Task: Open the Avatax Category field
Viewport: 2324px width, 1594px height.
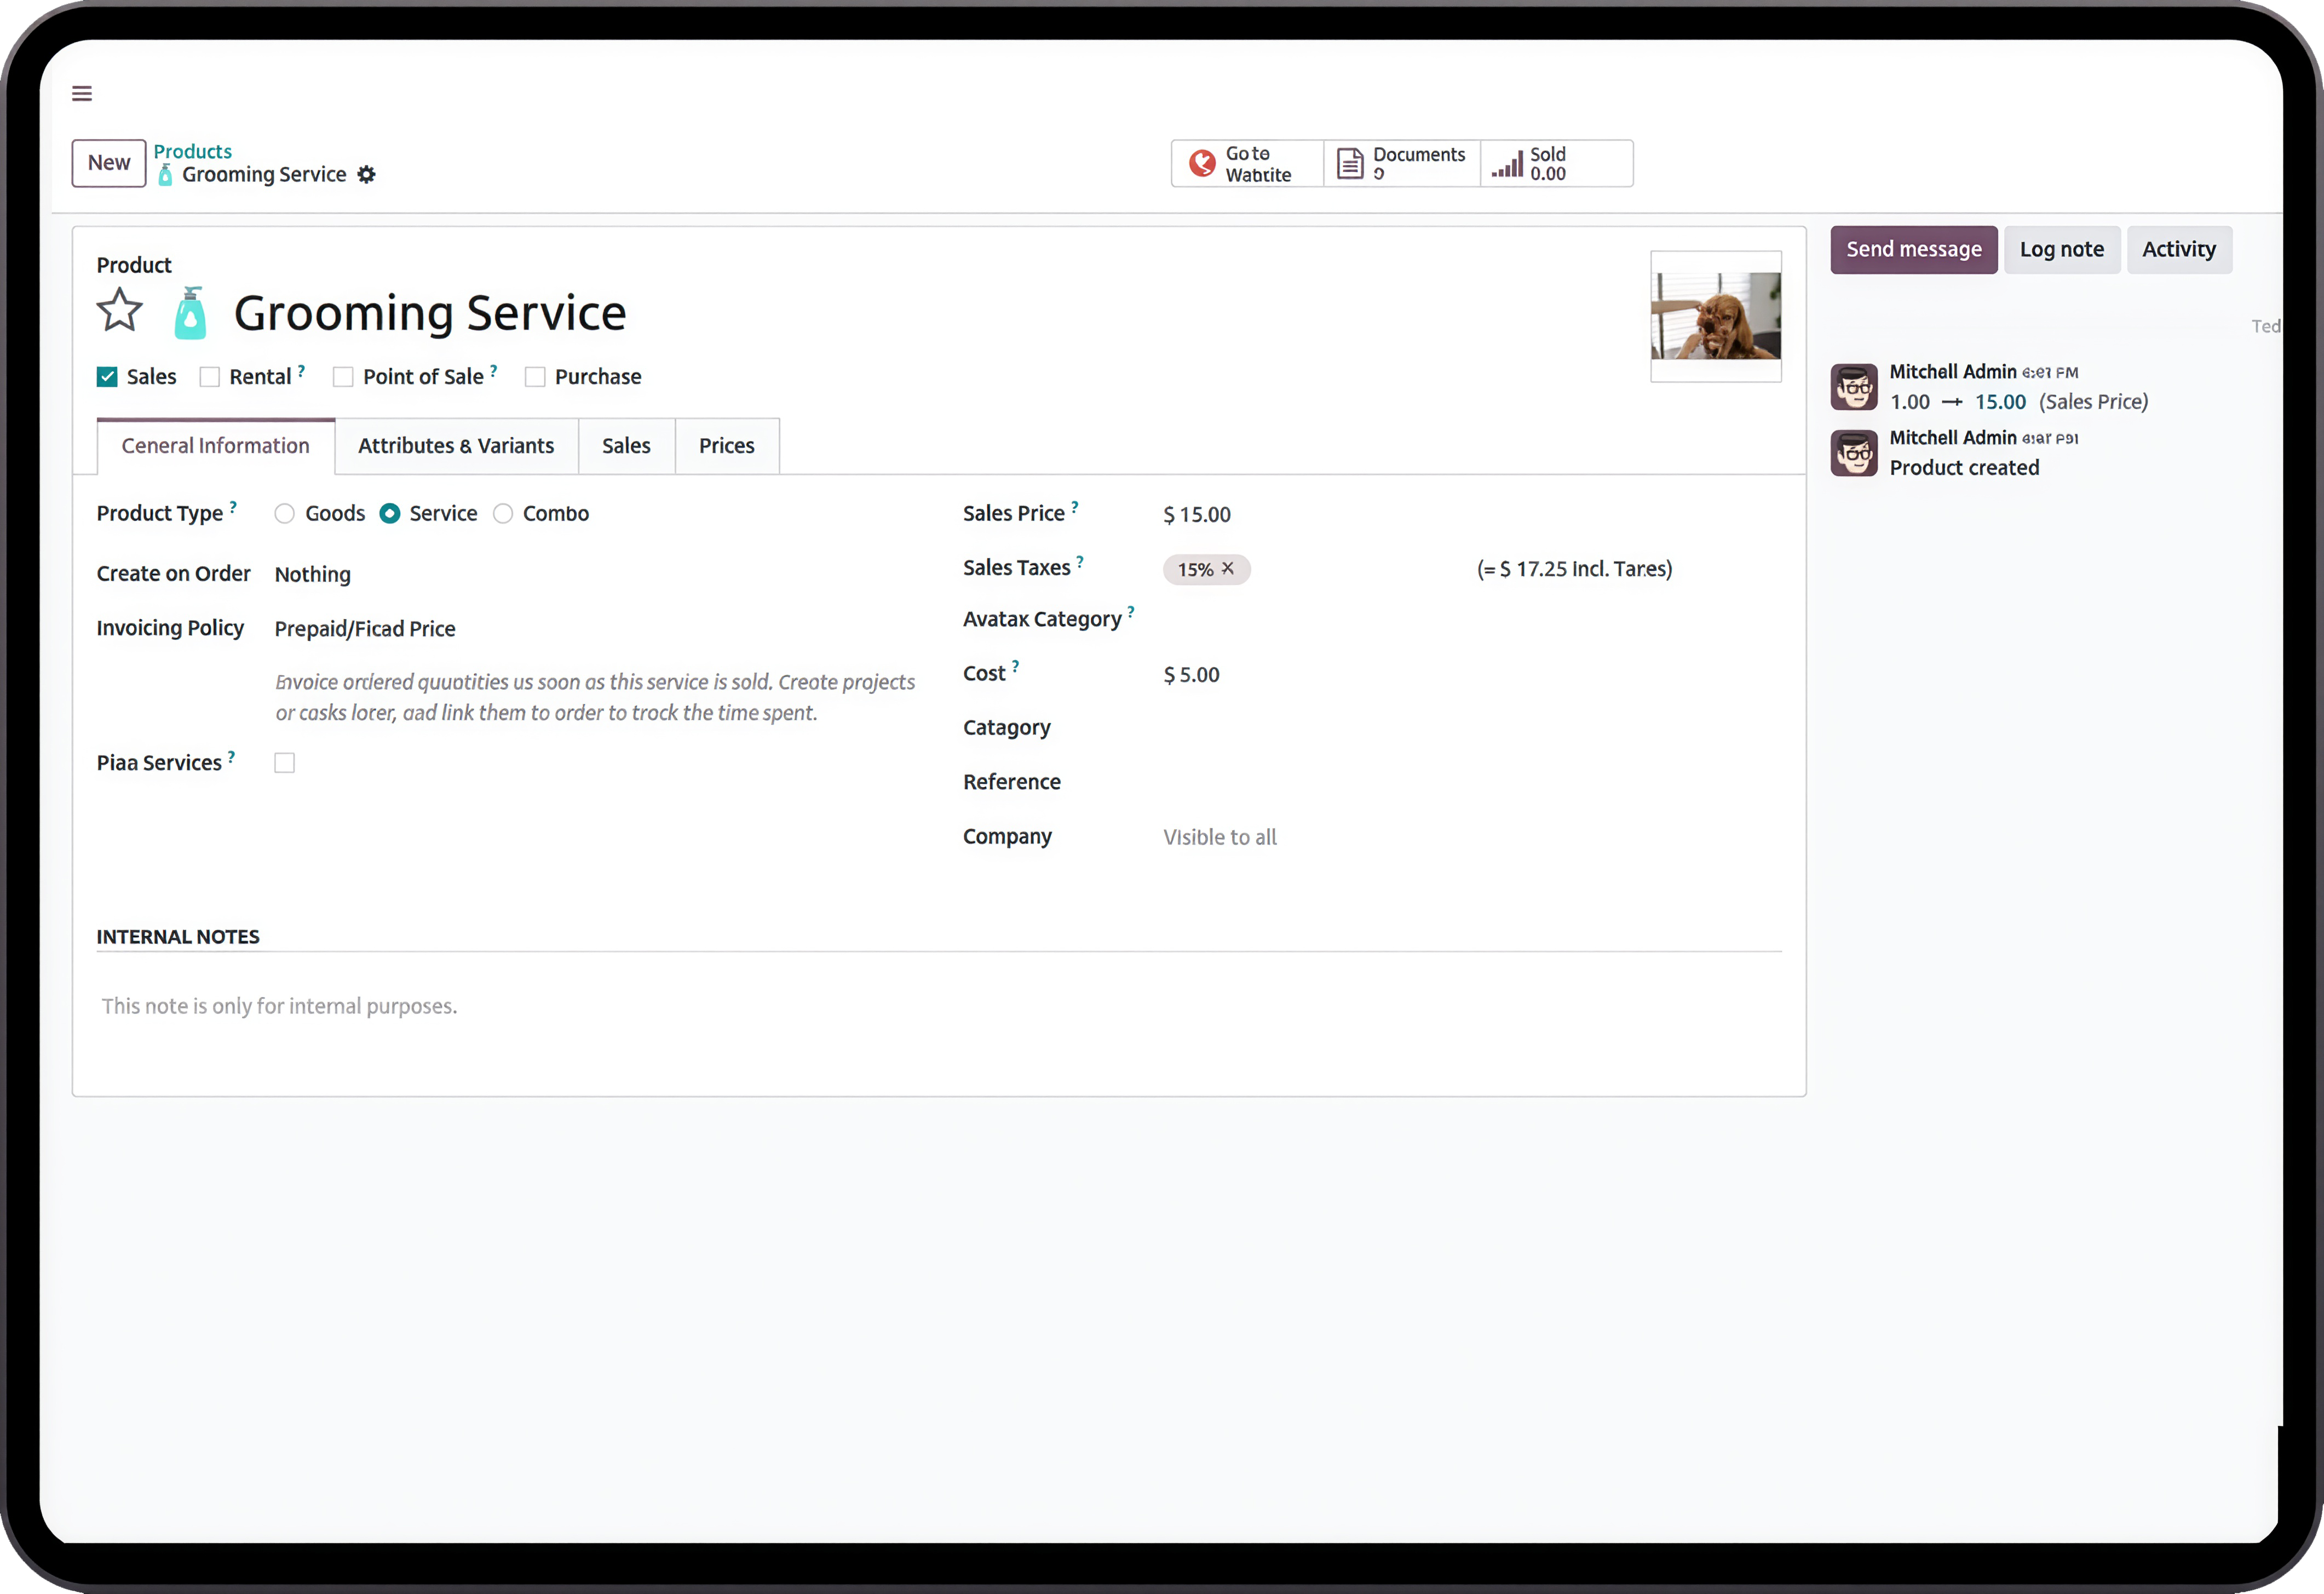Action: [1471, 620]
